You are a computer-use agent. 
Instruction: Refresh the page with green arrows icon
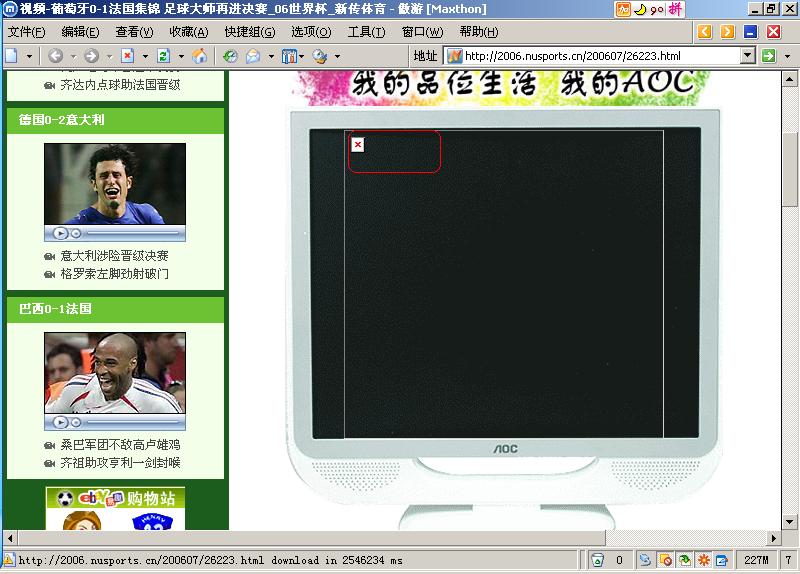tap(163, 56)
